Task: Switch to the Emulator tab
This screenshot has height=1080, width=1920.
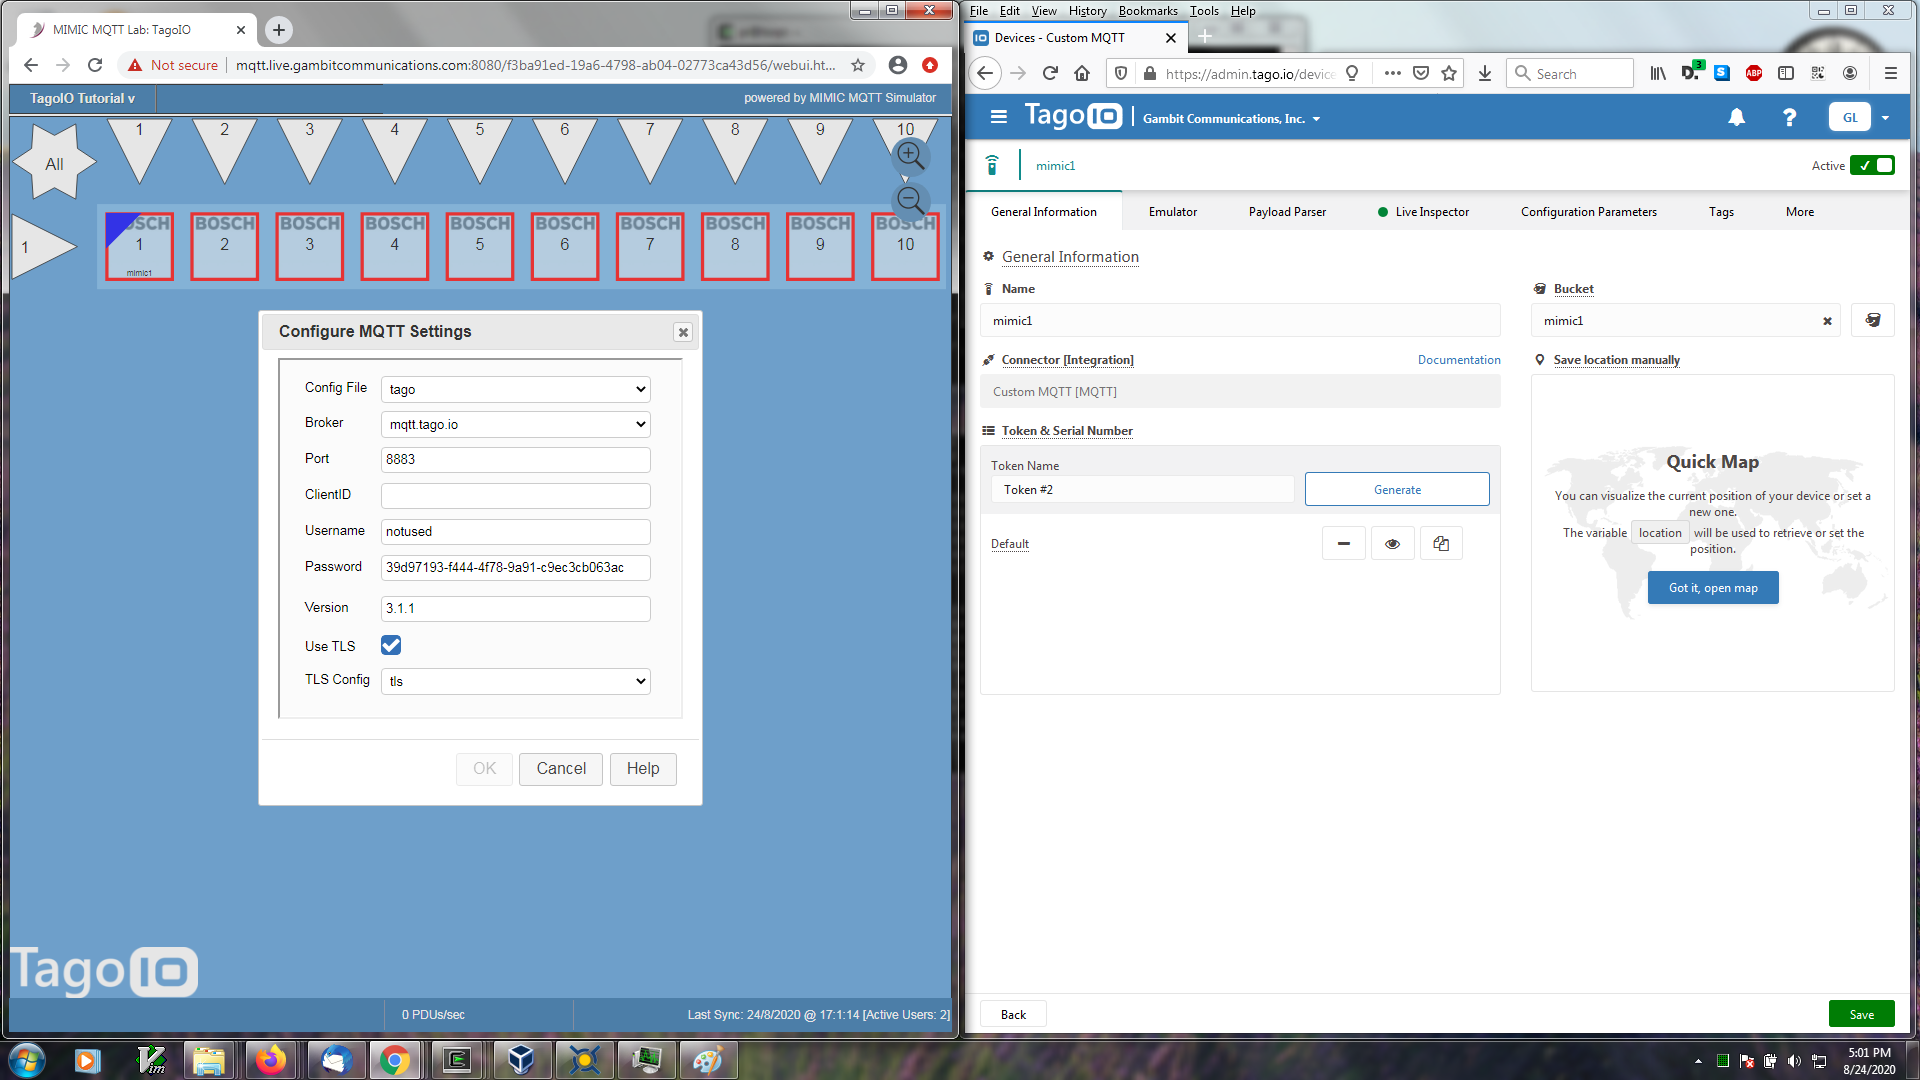Action: pyautogui.click(x=1173, y=212)
